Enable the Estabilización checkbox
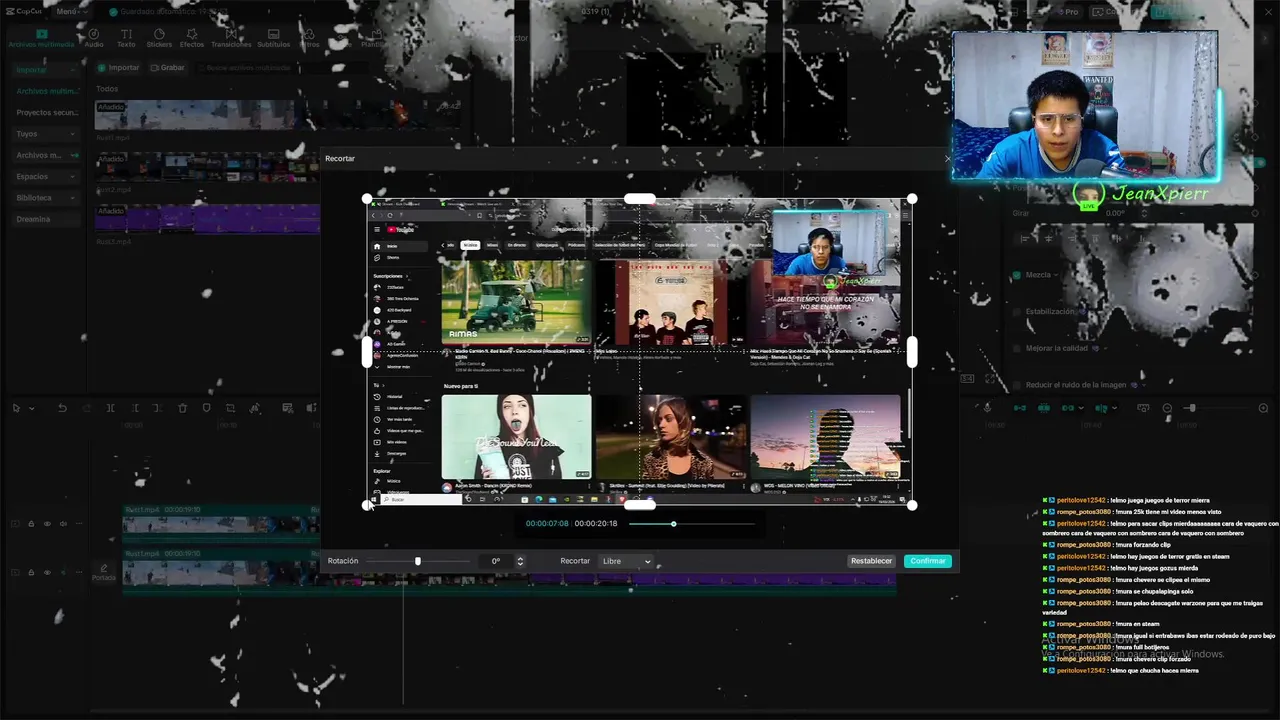The width and height of the screenshot is (1280, 720). (1017, 312)
